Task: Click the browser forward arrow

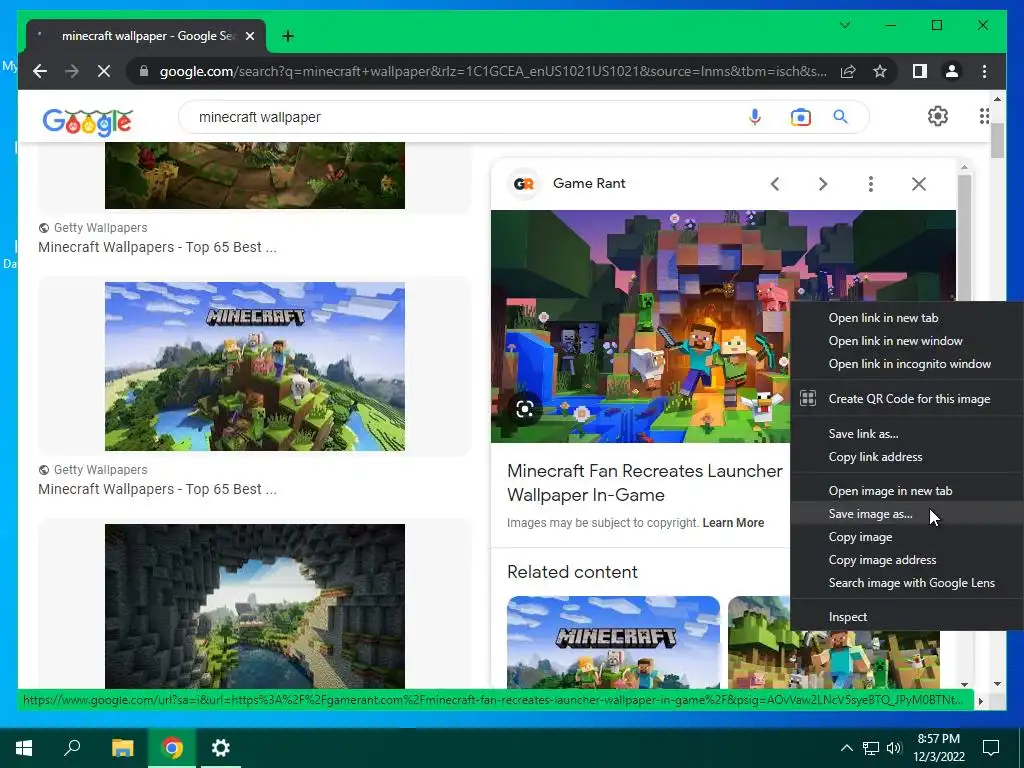Action: (x=72, y=71)
